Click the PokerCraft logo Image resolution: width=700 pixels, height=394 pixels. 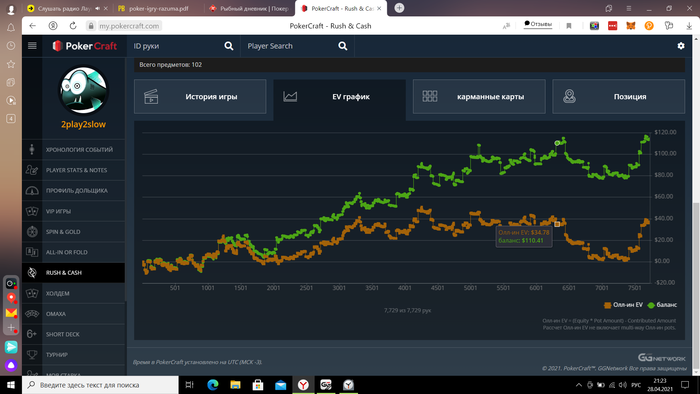click(x=84, y=46)
